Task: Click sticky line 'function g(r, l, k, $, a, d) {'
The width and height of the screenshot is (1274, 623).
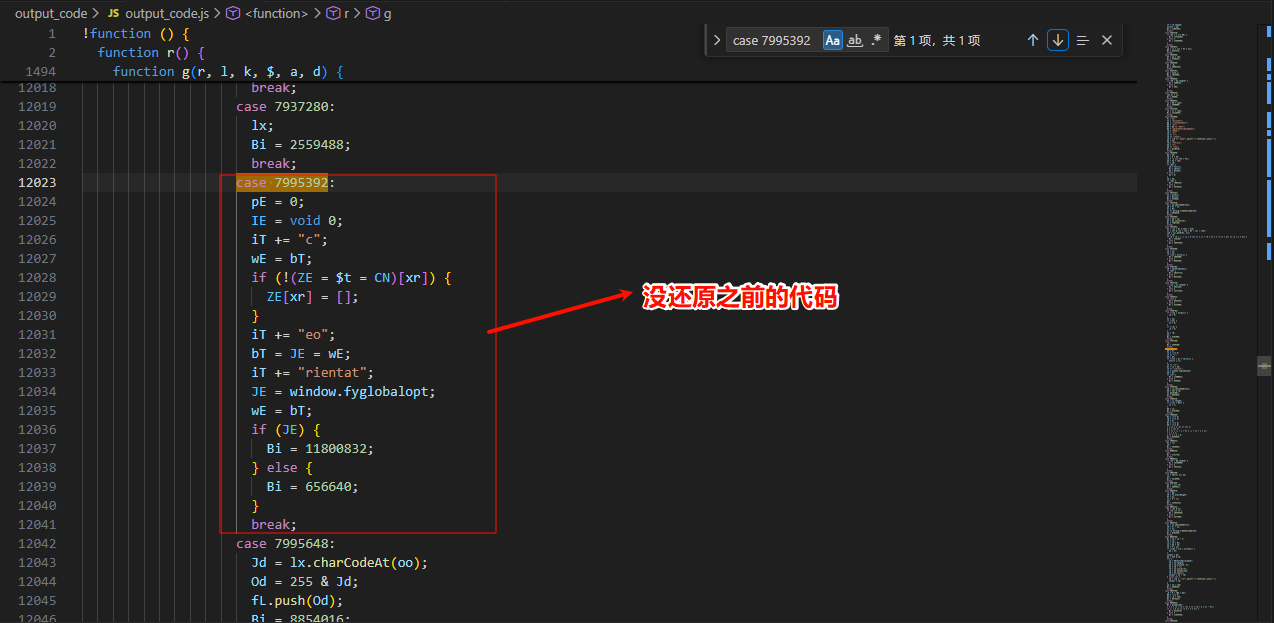Action: coord(228,71)
